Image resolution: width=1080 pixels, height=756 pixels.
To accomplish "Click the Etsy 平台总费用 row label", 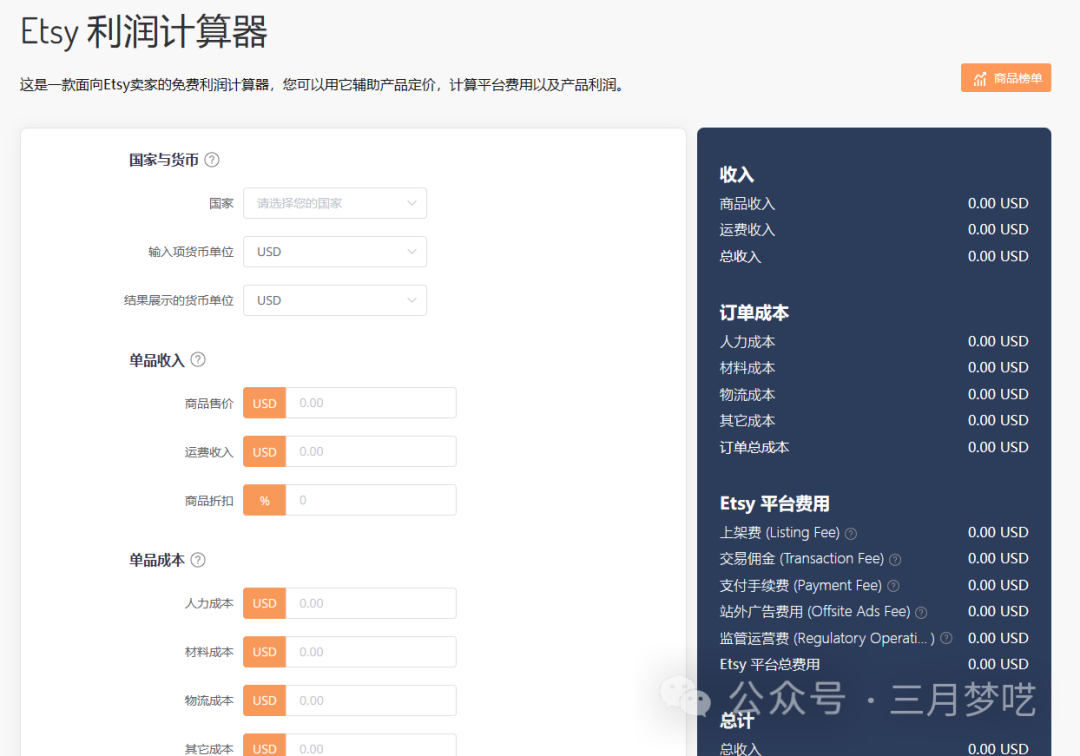I will (x=770, y=664).
